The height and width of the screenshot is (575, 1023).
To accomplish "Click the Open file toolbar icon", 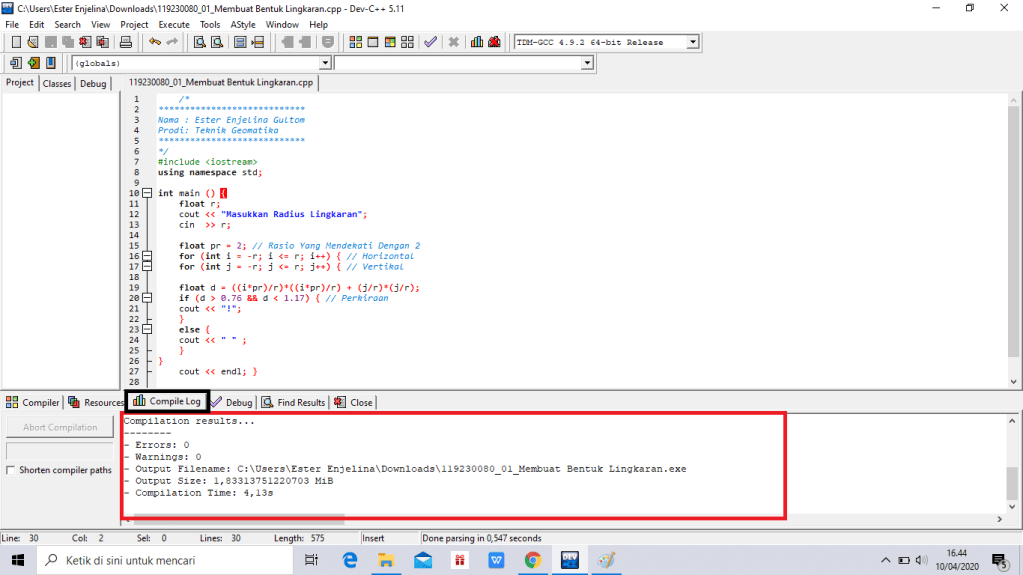I will click(x=33, y=42).
